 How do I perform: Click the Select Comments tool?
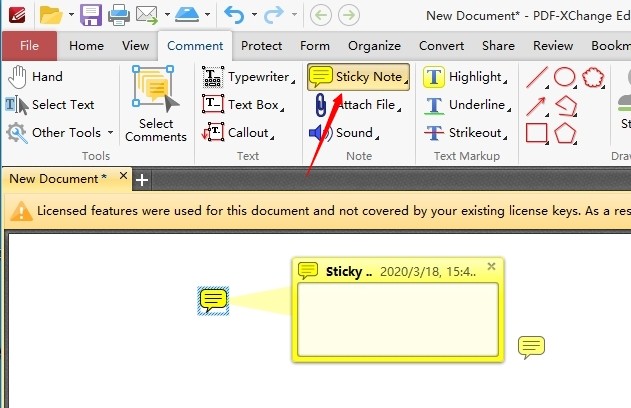coord(156,105)
